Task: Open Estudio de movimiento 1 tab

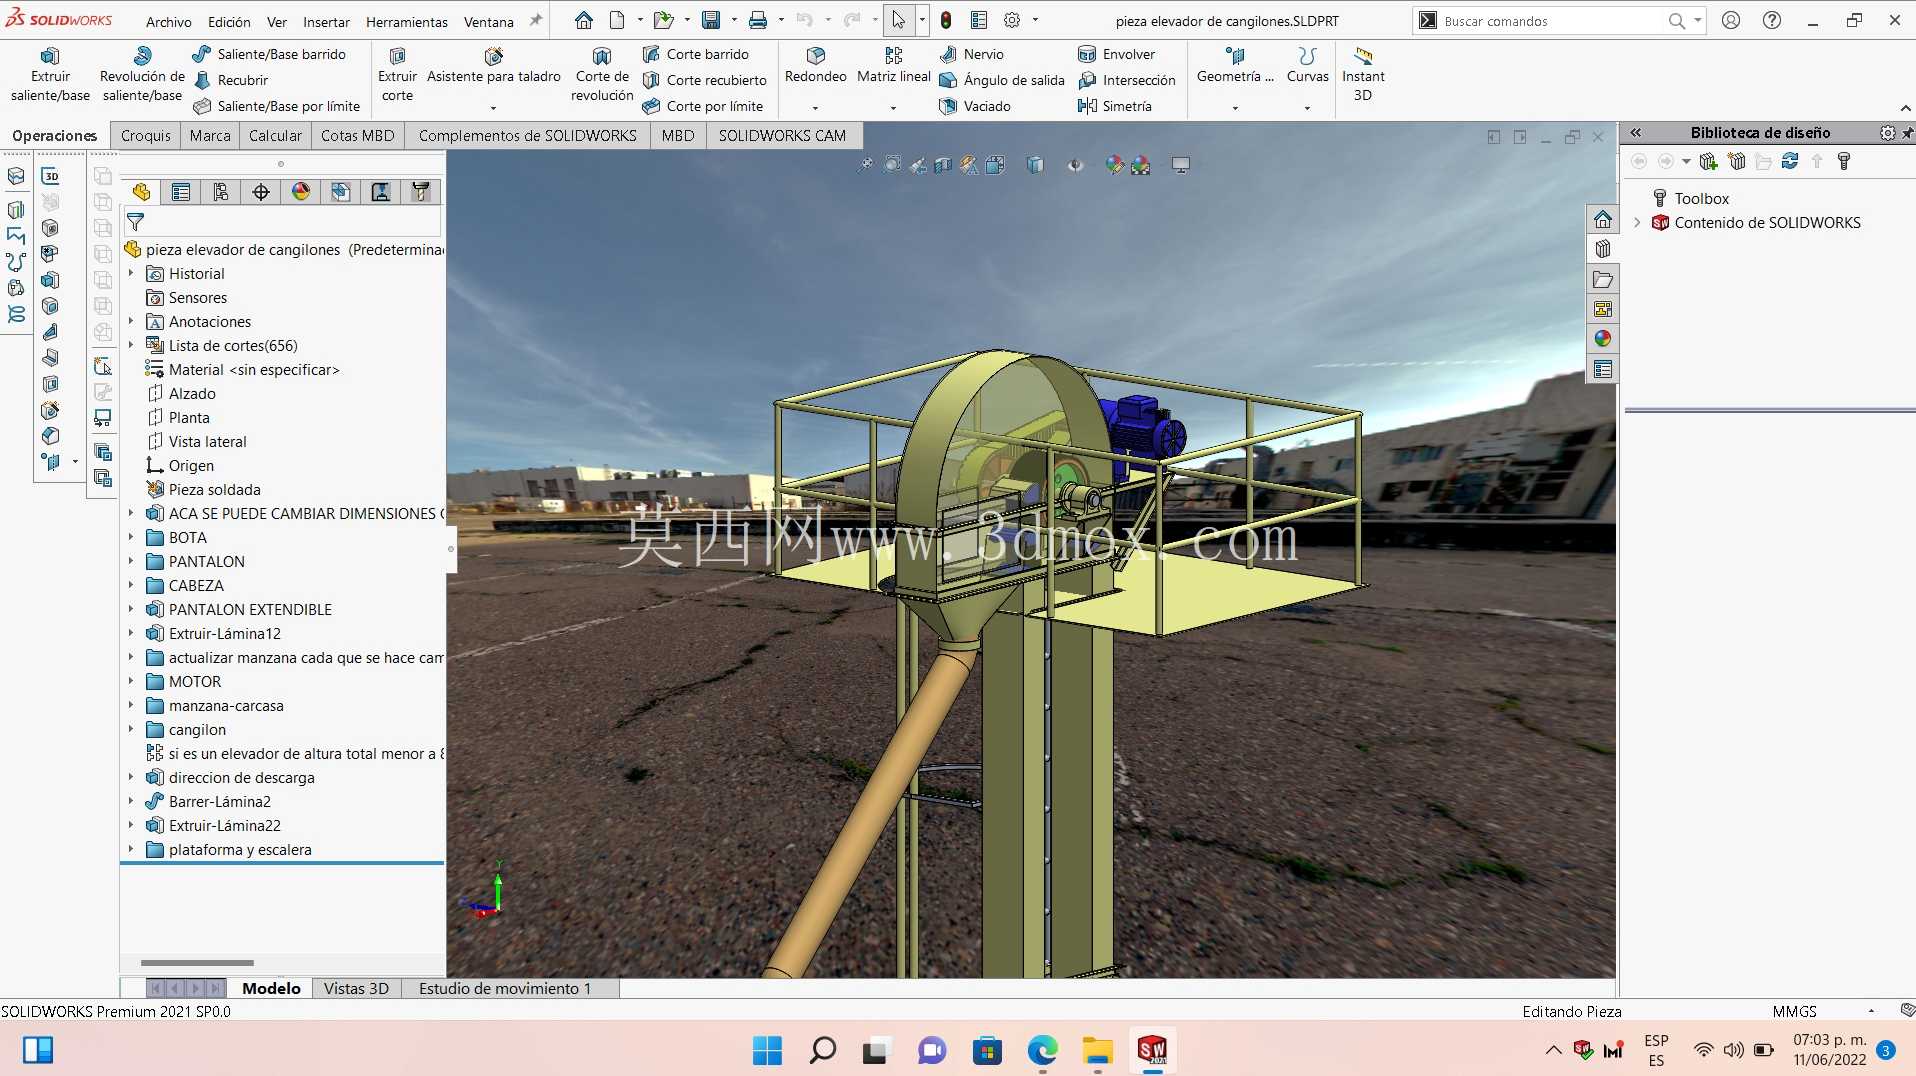Action: 505,988
